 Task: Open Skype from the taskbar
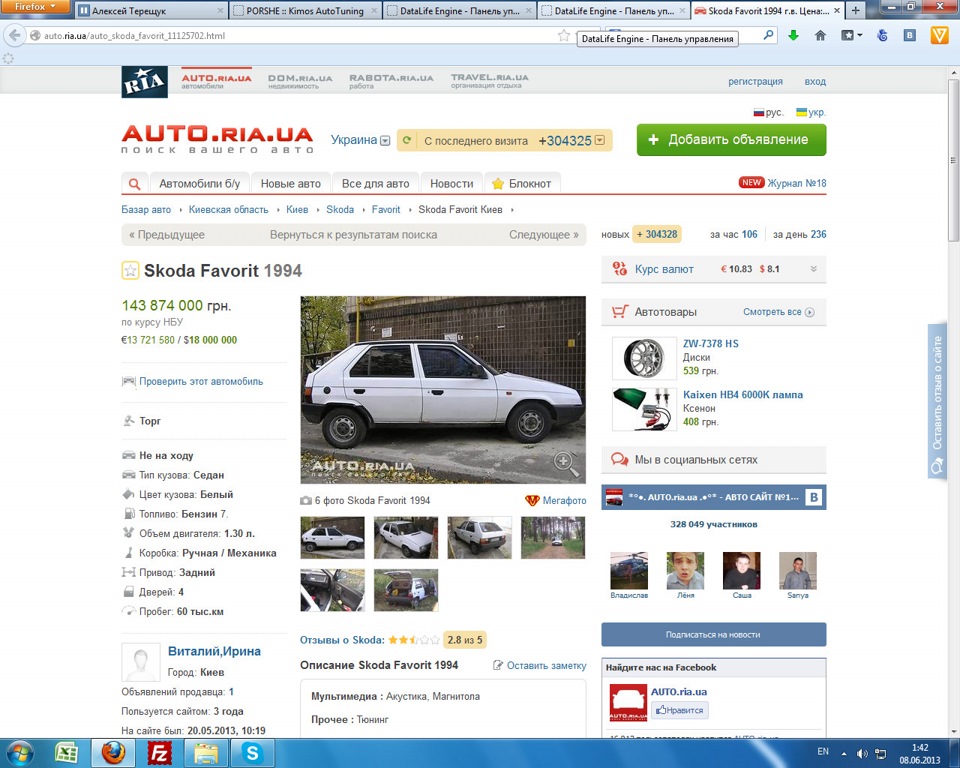pyautogui.click(x=252, y=753)
